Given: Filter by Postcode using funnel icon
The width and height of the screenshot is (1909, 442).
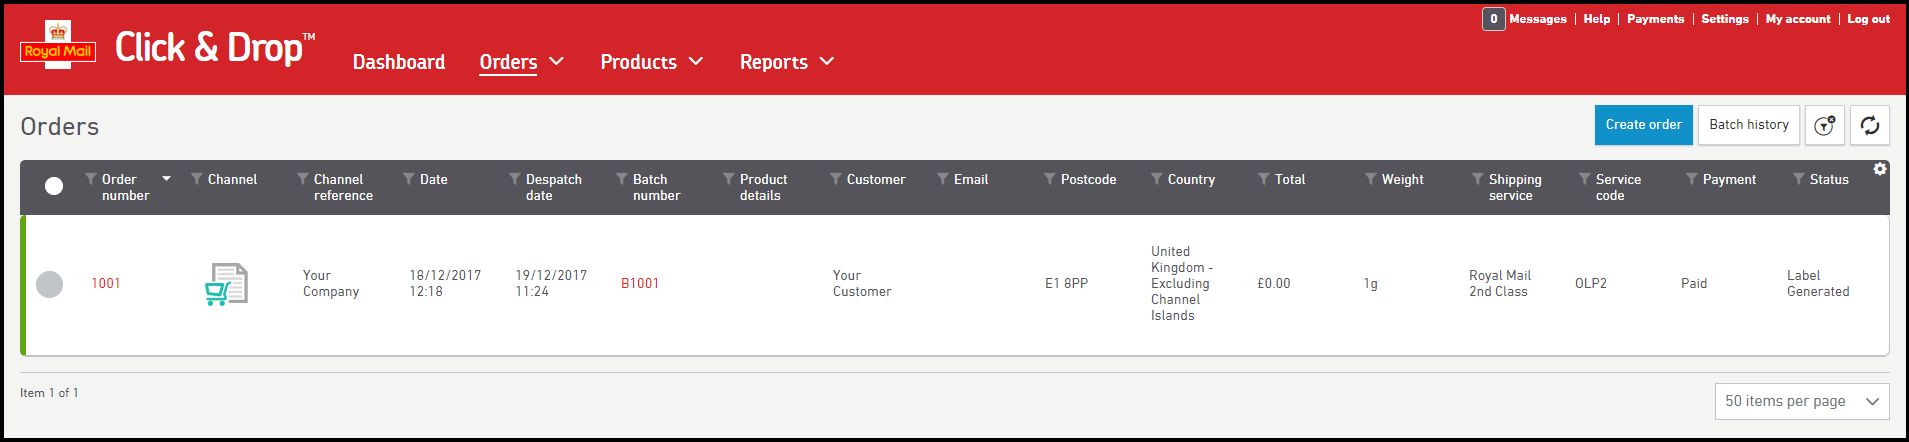Looking at the screenshot, I should tap(1049, 179).
